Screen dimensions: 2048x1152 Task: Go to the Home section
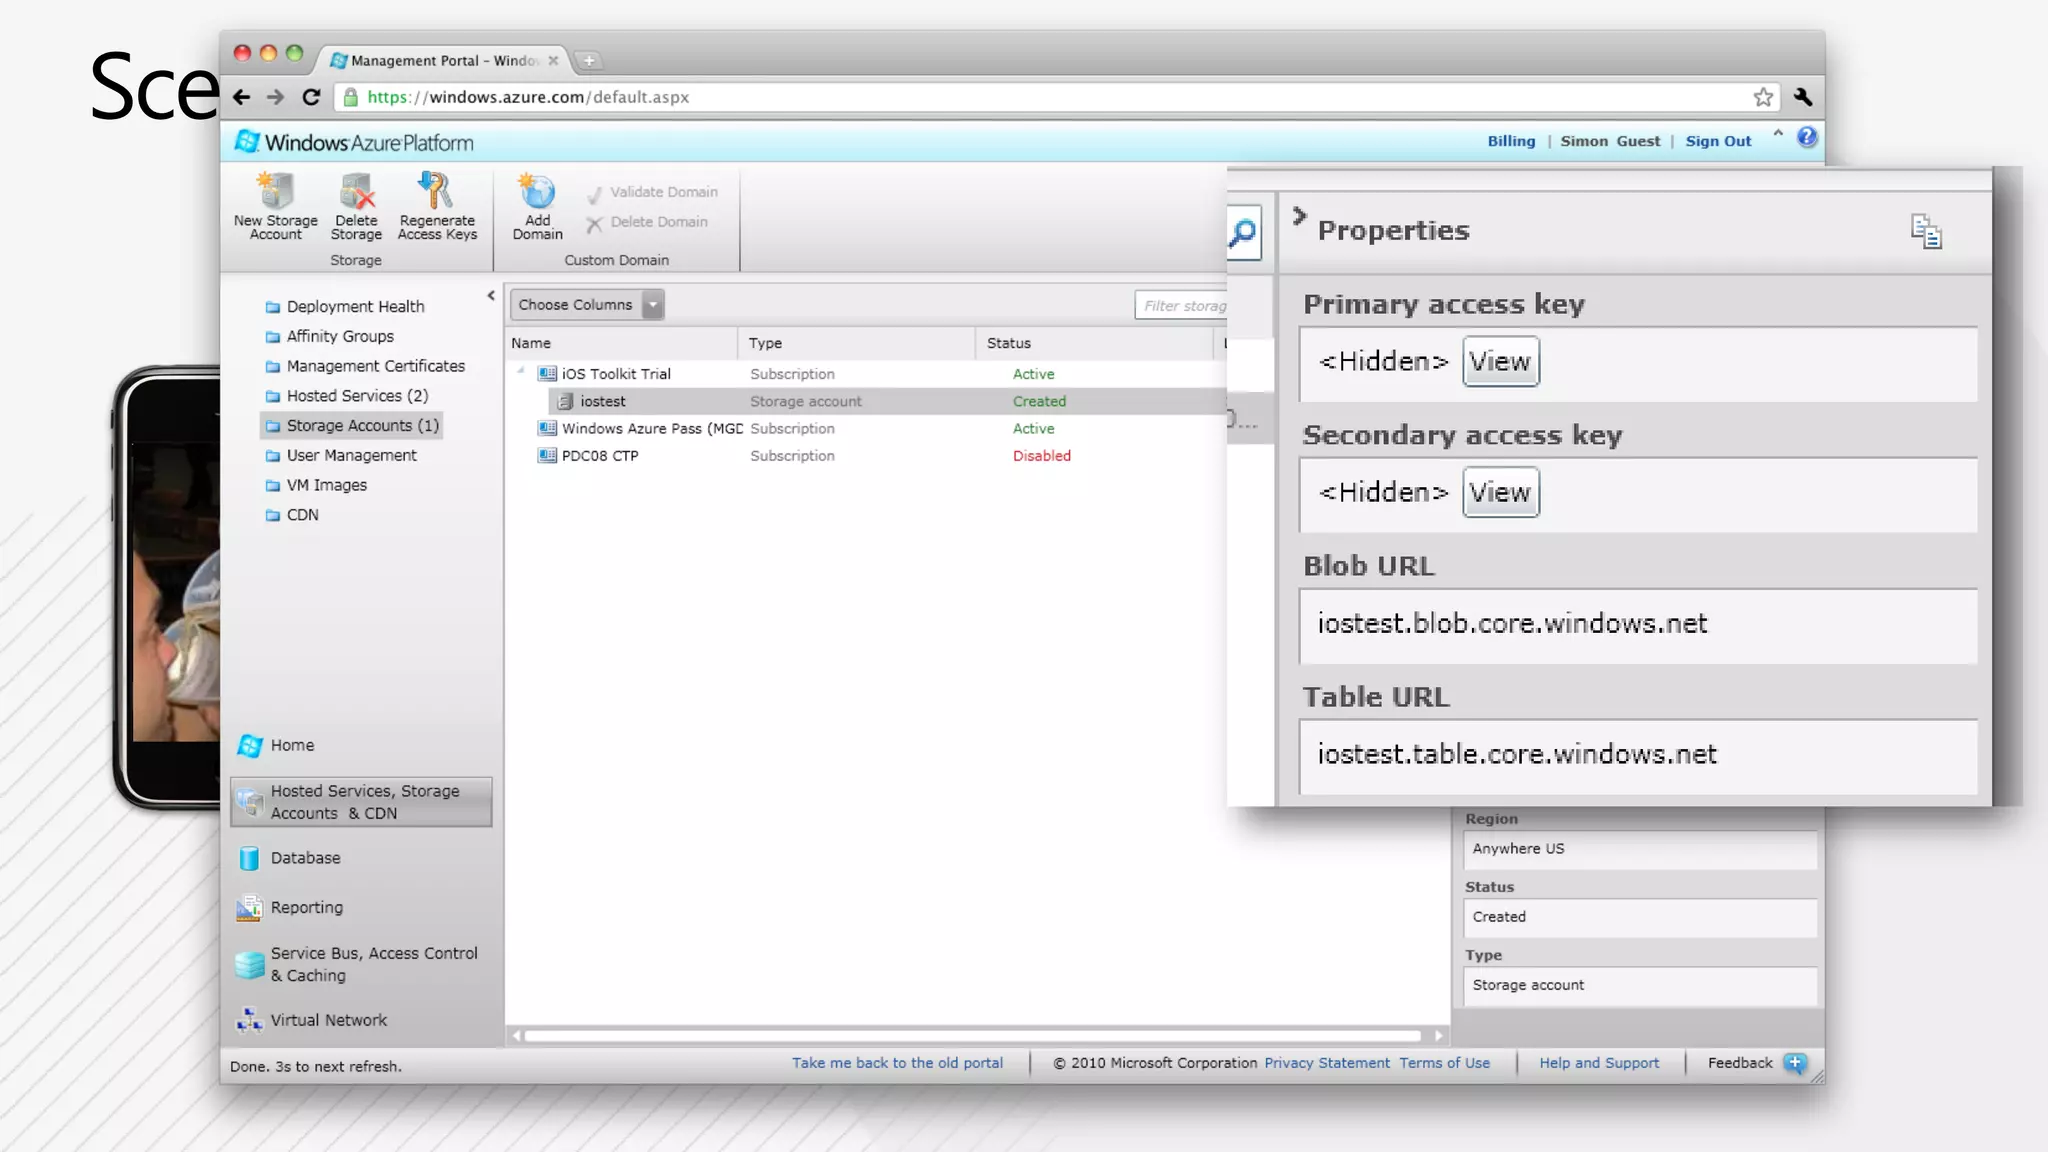click(x=276, y=745)
